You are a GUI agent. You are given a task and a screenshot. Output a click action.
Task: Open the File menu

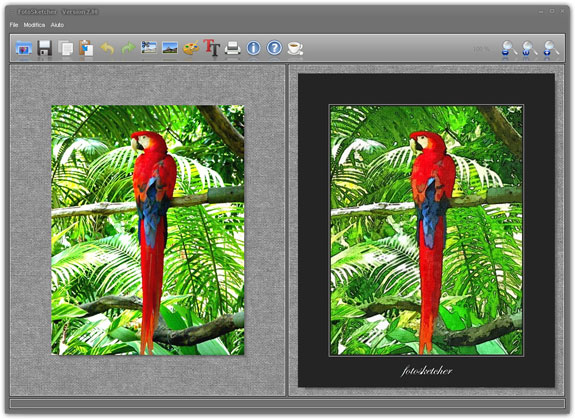pos(14,25)
